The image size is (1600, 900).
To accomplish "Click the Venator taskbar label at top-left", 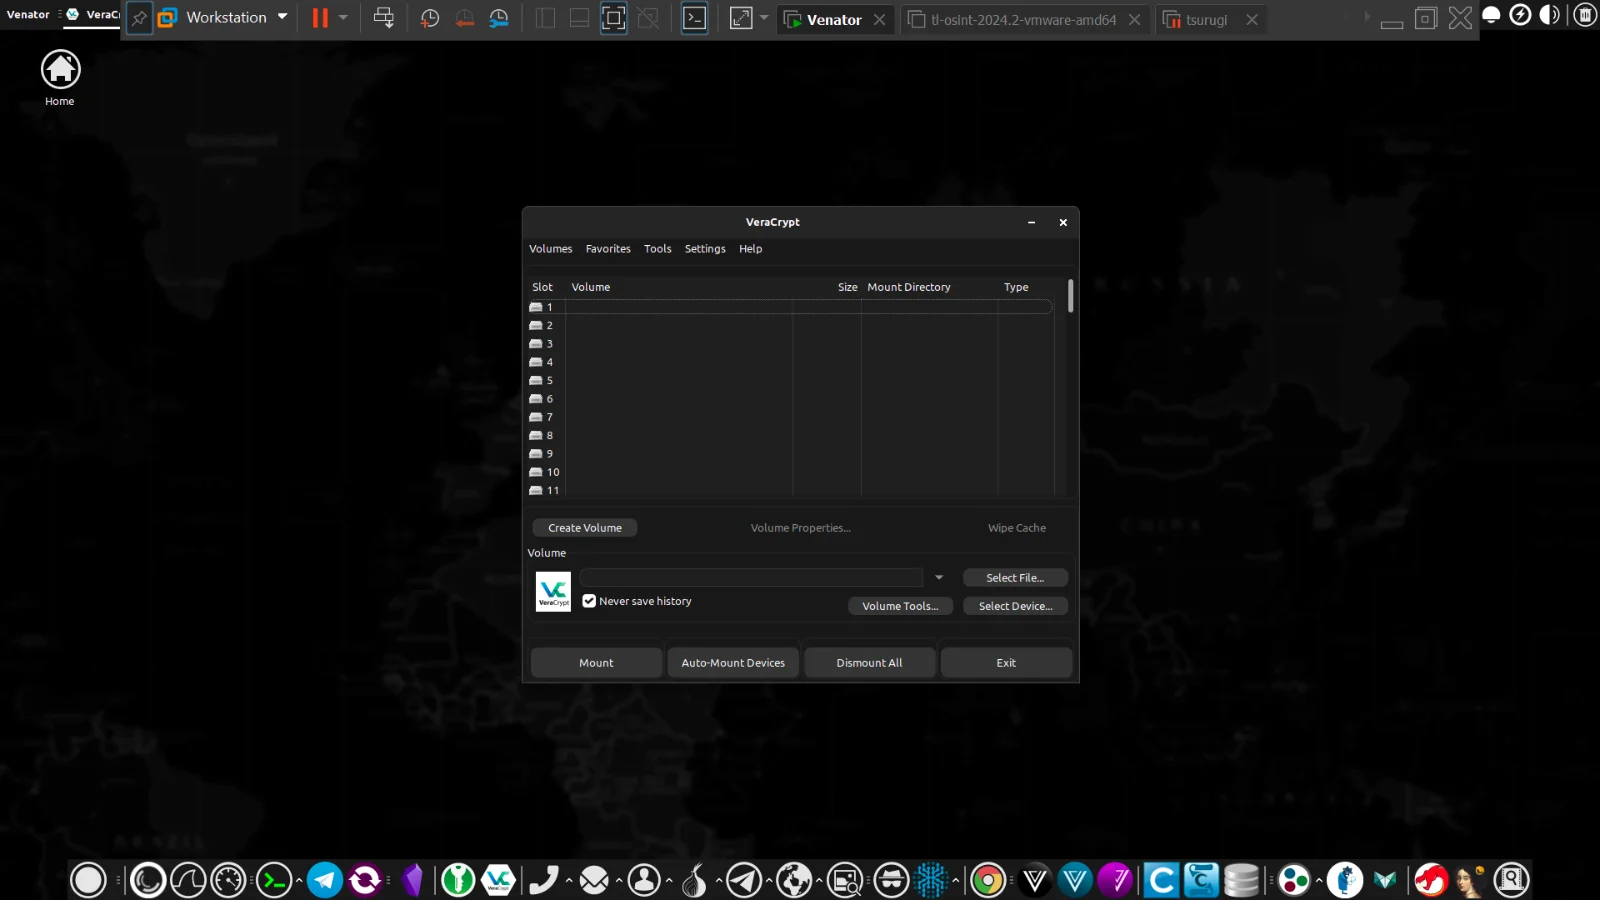I will [28, 15].
